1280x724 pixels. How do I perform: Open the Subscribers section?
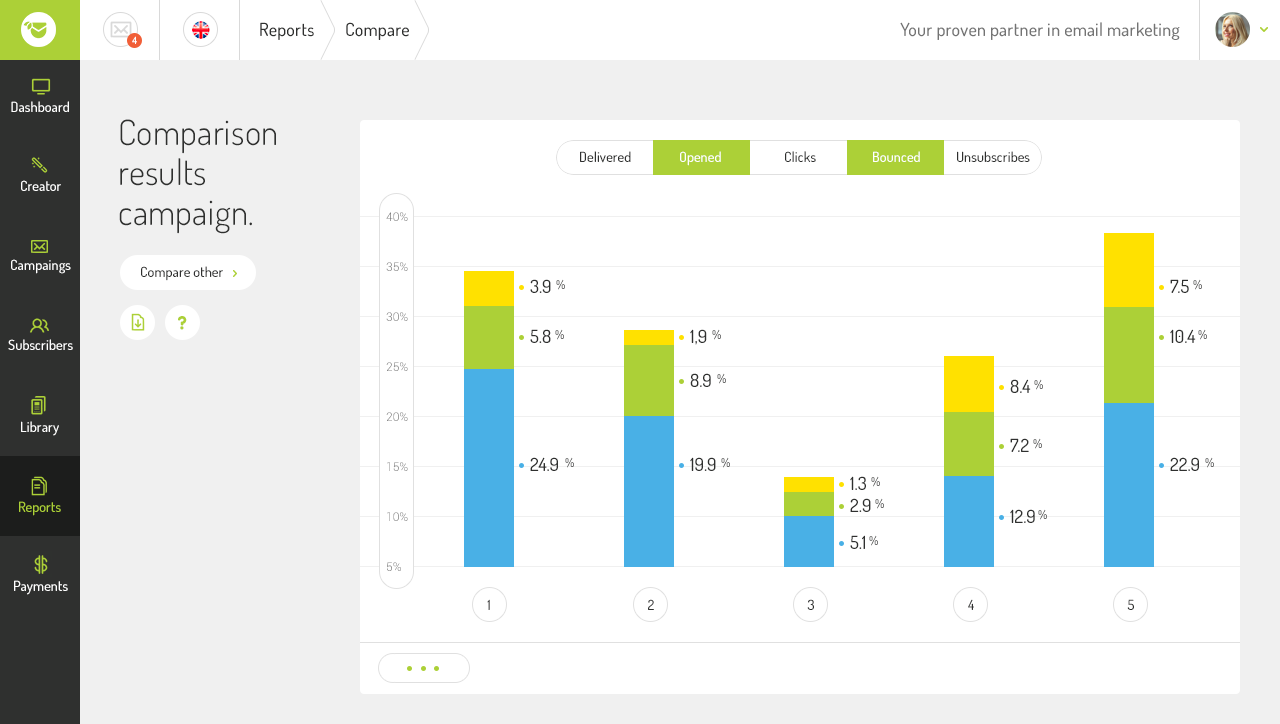point(40,335)
